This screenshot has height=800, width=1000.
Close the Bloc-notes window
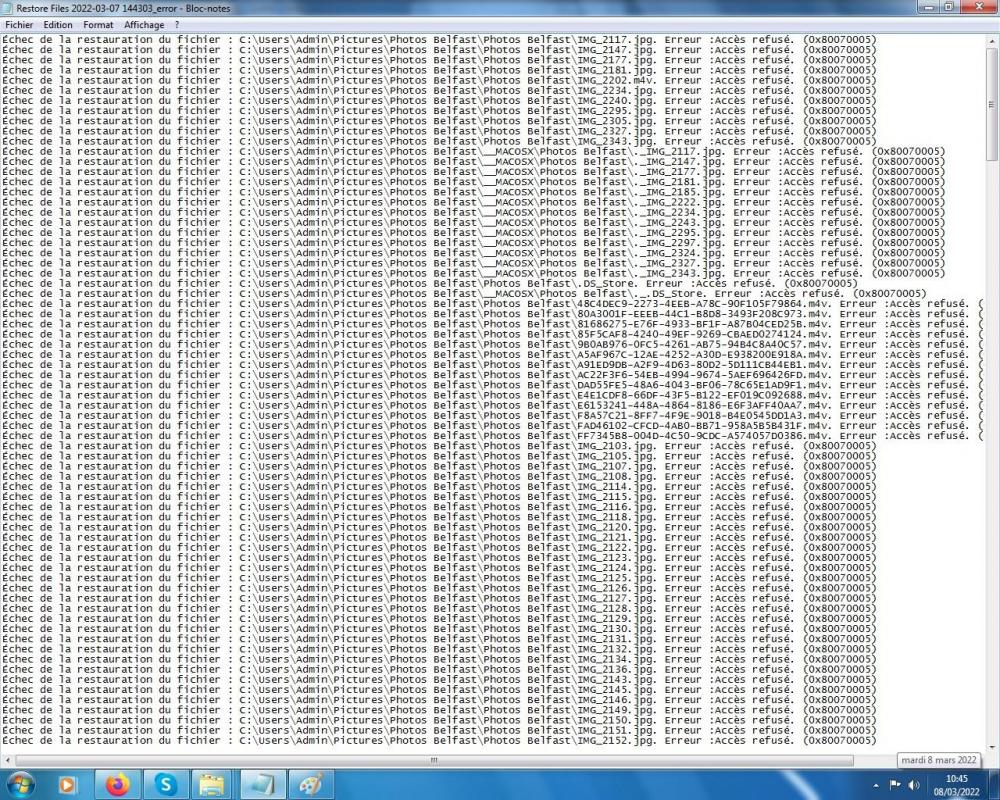click(x=979, y=7)
